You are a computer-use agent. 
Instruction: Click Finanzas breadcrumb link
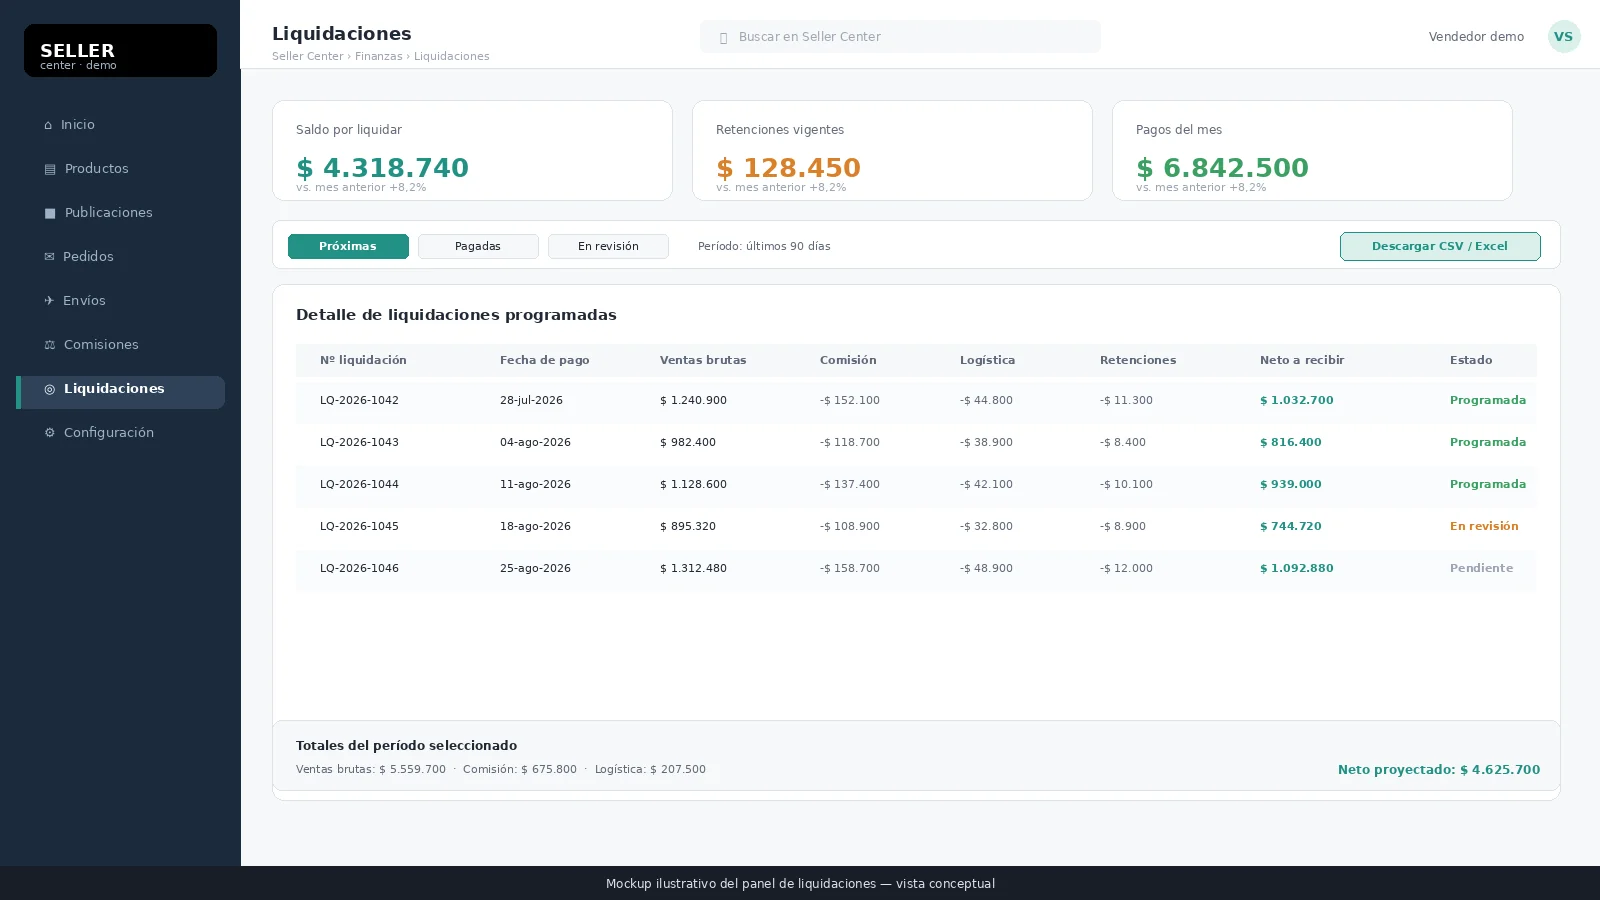click(x=378, y=57)
